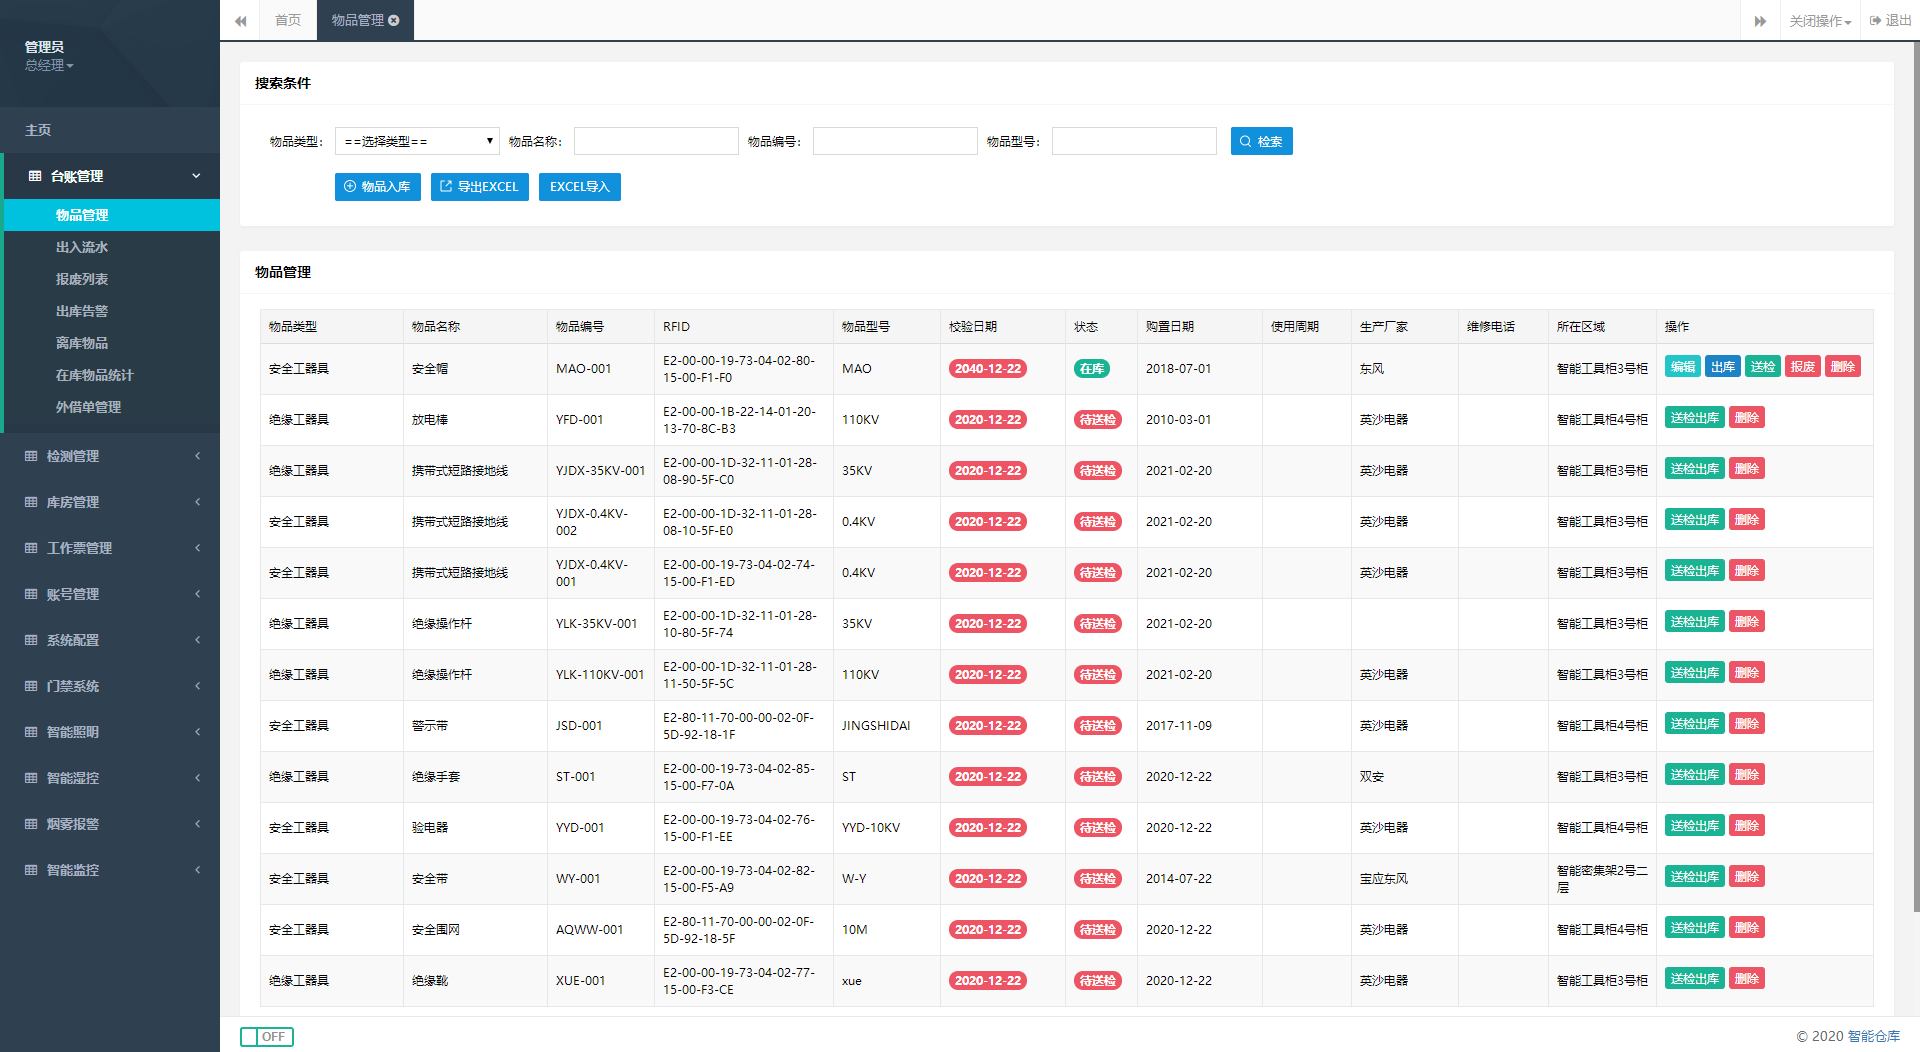Collapse the 台账管理 menu chevron
The width and height of the screenshot is (1920, 1052).
tap(196, 176)
